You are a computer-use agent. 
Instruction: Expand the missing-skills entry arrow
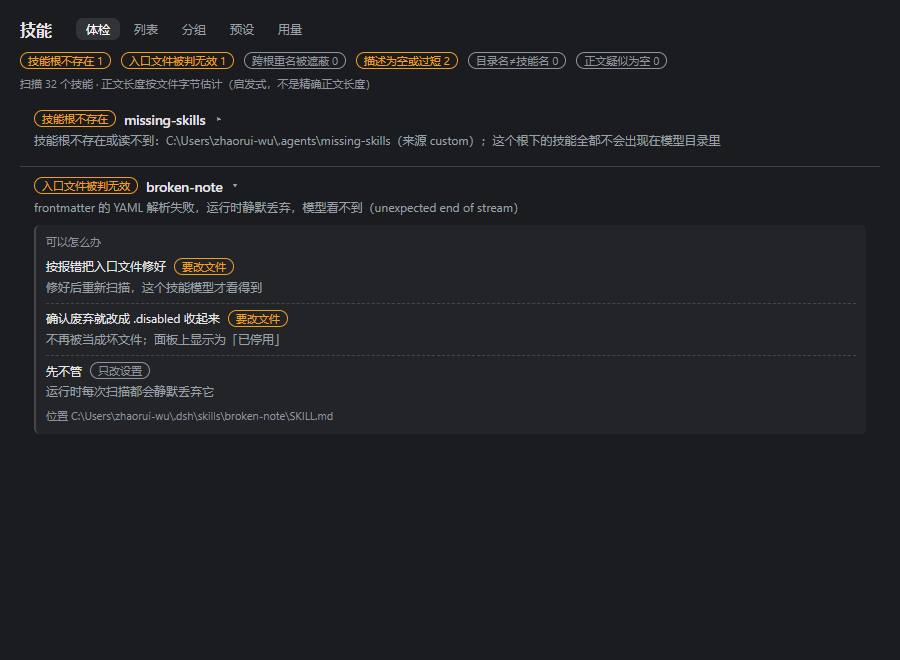(219, 120)
